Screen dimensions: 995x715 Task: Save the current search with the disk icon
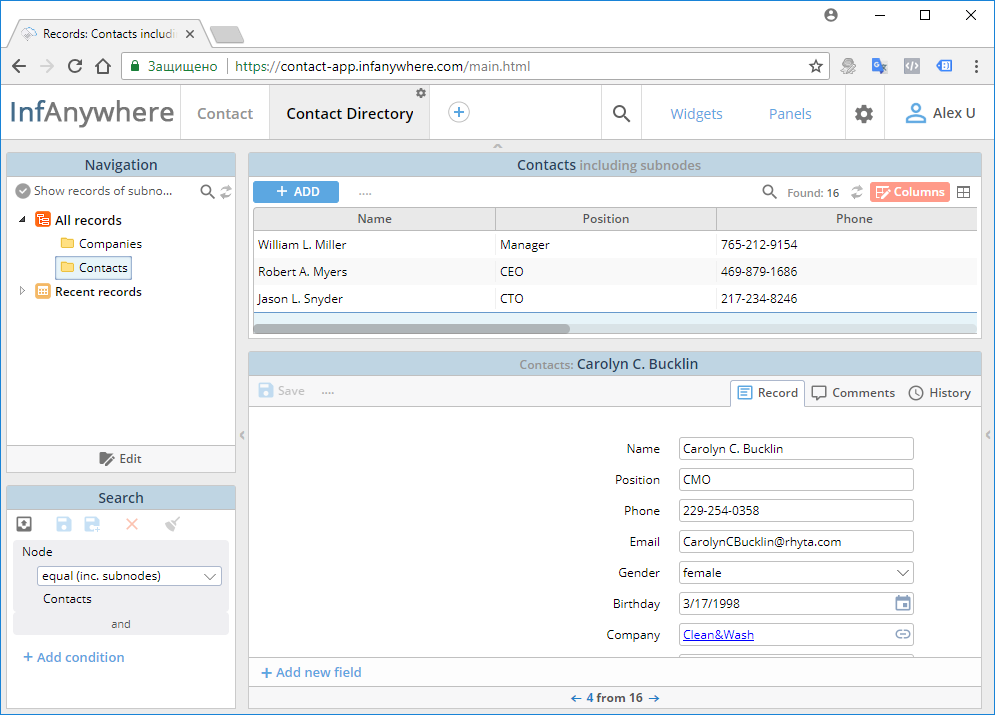coord(63,524)
